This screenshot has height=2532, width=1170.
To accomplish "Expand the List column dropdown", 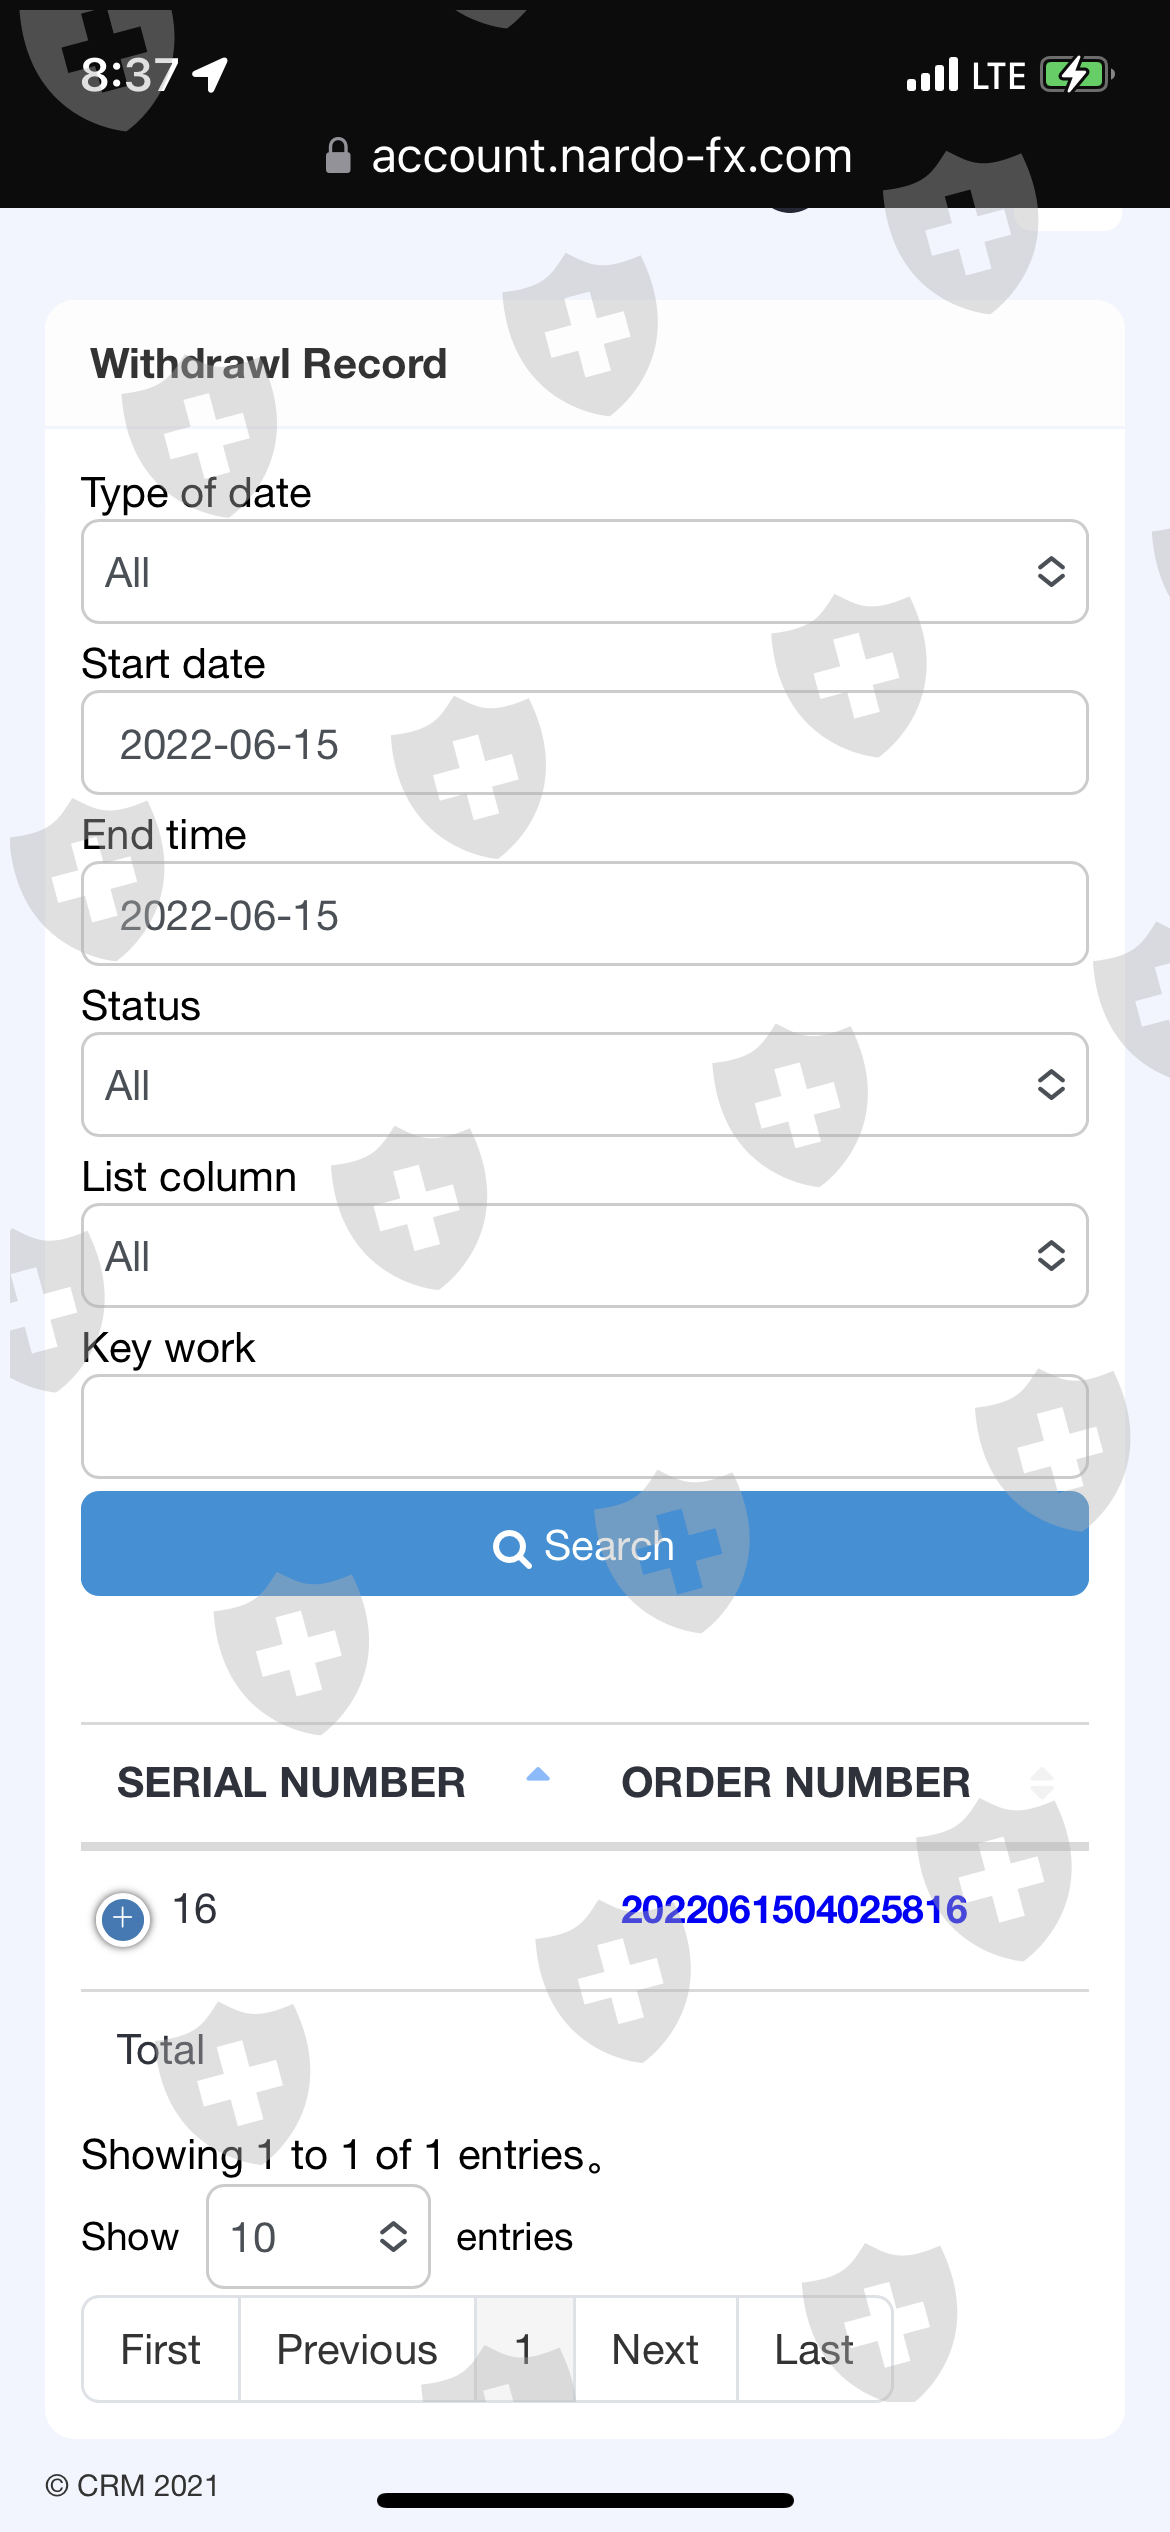I will (x=584, y=1256).
